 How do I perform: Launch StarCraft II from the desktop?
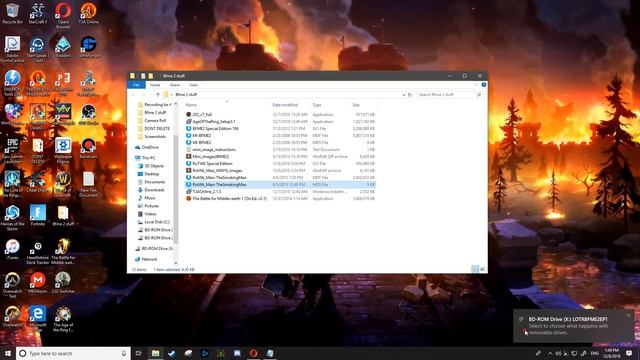[x=38, y=13]
